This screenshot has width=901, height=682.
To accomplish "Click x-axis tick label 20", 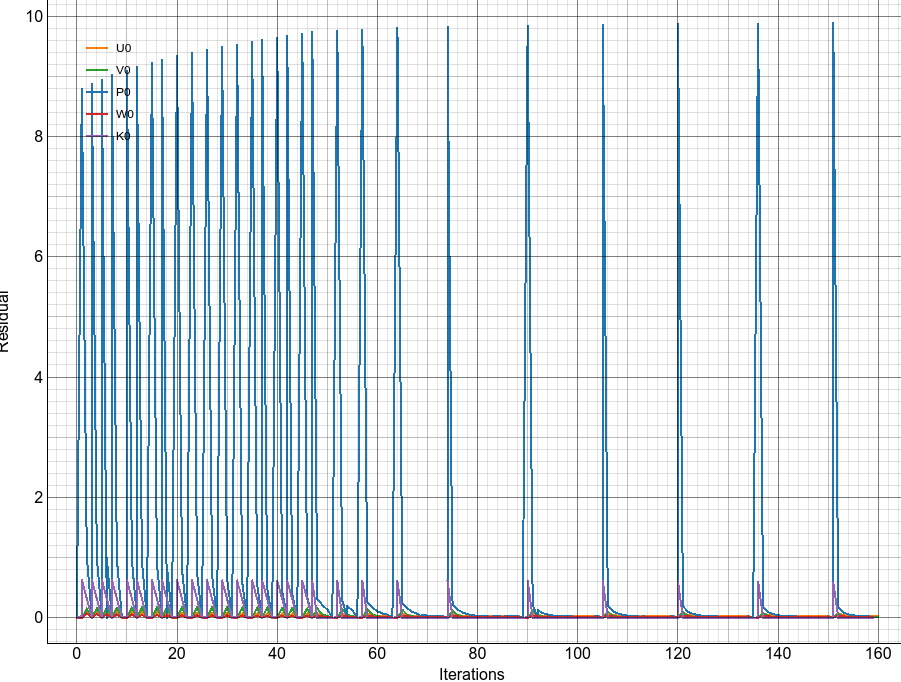I will click(x=177, y=653).
